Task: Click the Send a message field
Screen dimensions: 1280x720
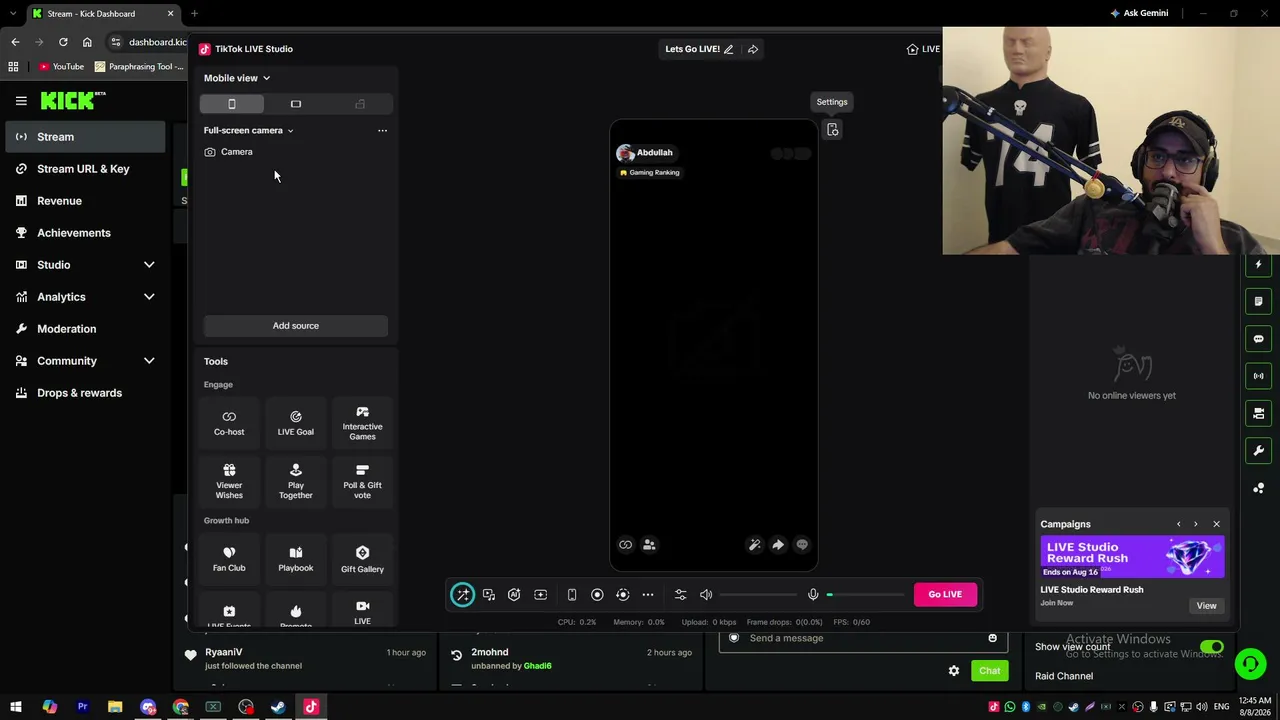Action: click(862, 639)
